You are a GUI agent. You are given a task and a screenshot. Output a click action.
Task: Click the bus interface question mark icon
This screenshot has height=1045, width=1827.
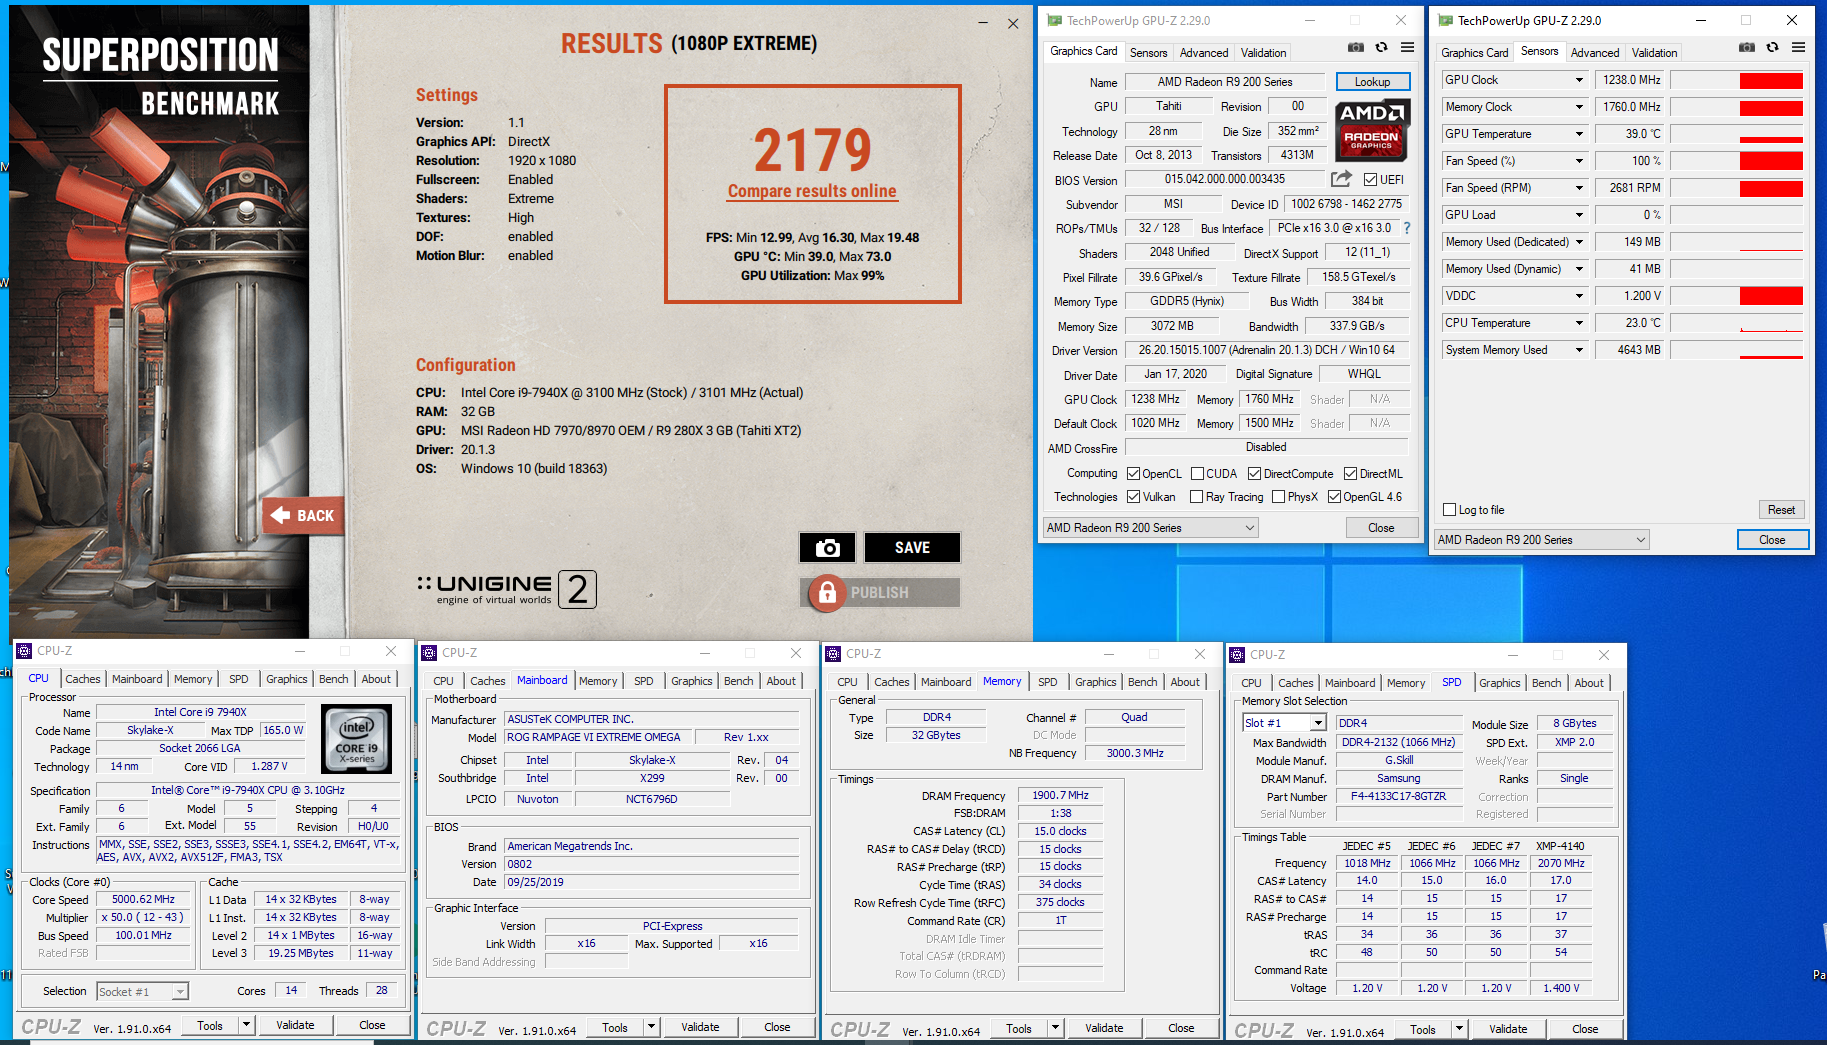[x=1407, y=228]
